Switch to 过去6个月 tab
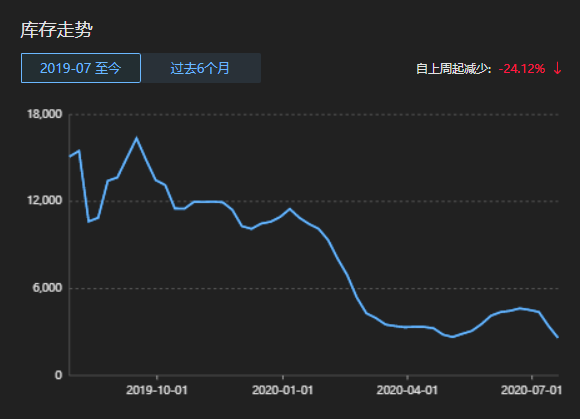Image resolution: width=580 pixels, height=419 pixels. pyautogui.click(x=200, y=68)
